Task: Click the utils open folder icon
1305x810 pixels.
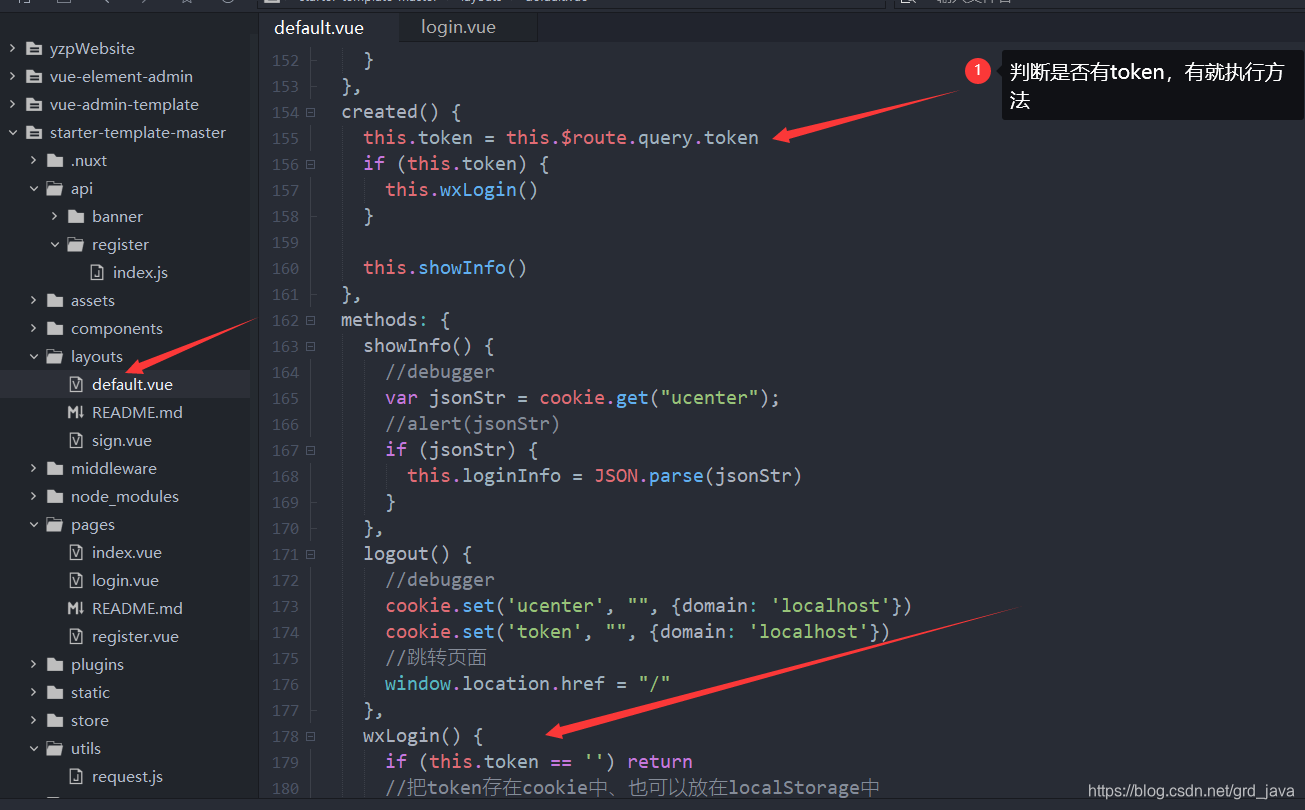Action: [x=55, y=748]
